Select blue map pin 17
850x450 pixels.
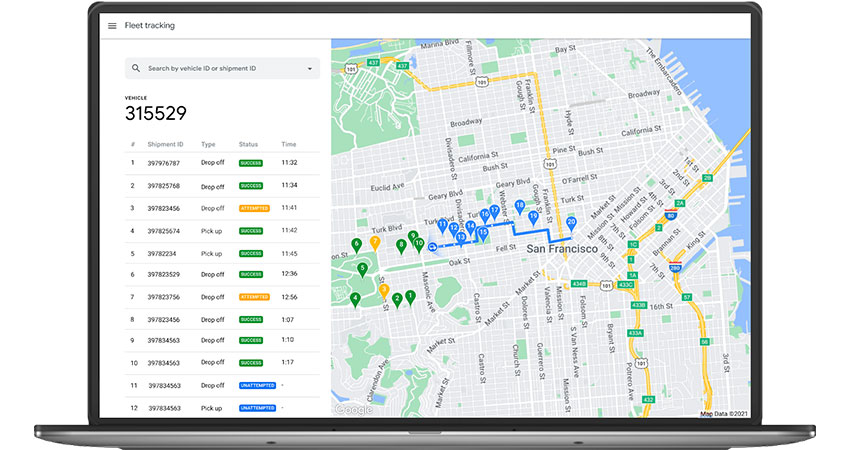tap(494, 211)
